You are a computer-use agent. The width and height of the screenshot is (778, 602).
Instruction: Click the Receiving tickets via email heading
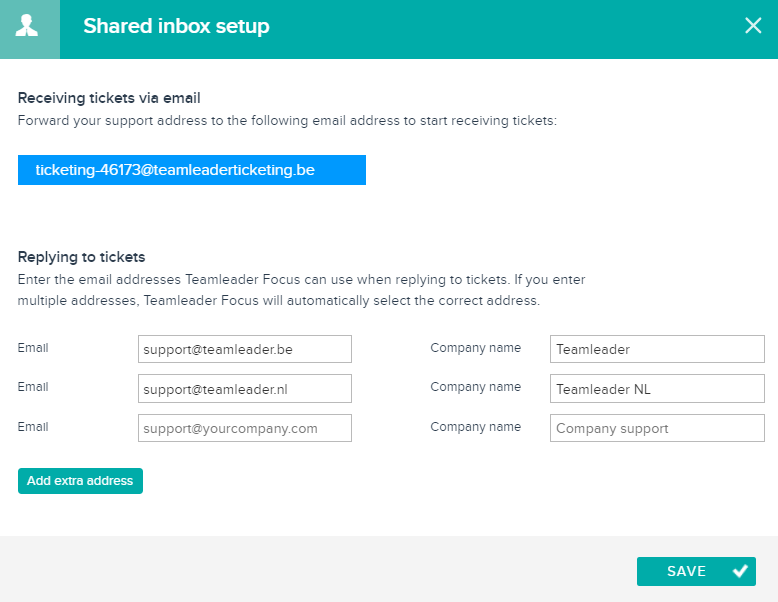point(109,98)
